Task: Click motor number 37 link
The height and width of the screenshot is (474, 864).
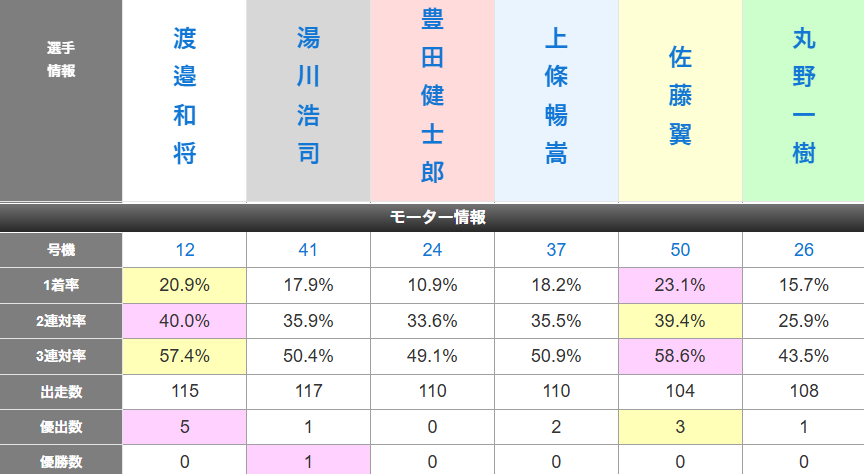Action: pyautogui.click(x=557, y=250)
